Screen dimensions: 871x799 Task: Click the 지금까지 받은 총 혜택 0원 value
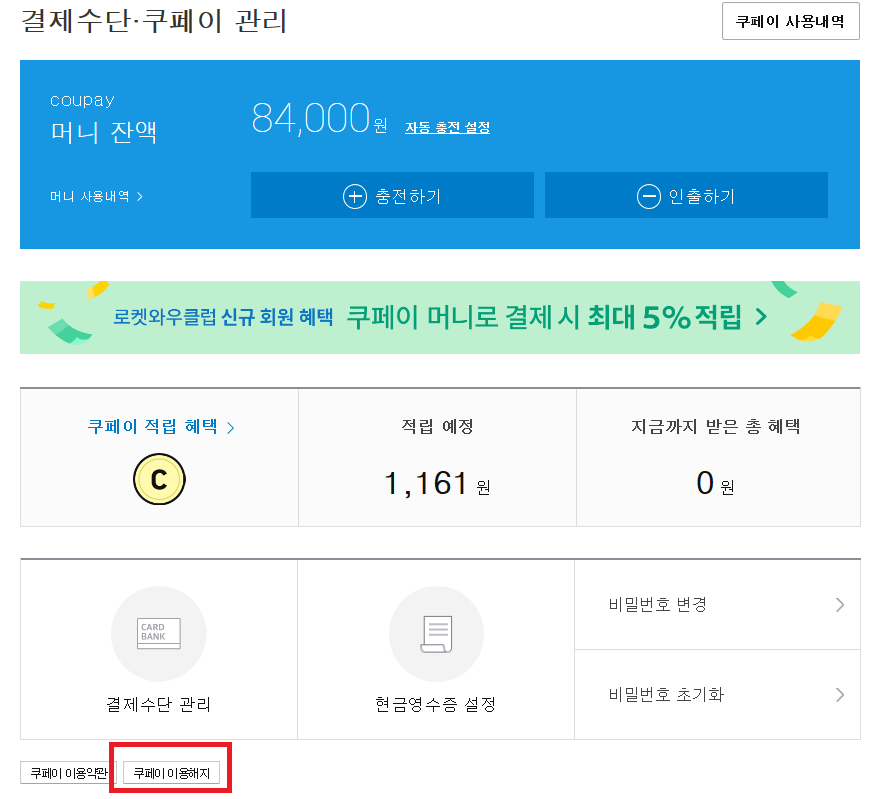coord(715,483)
